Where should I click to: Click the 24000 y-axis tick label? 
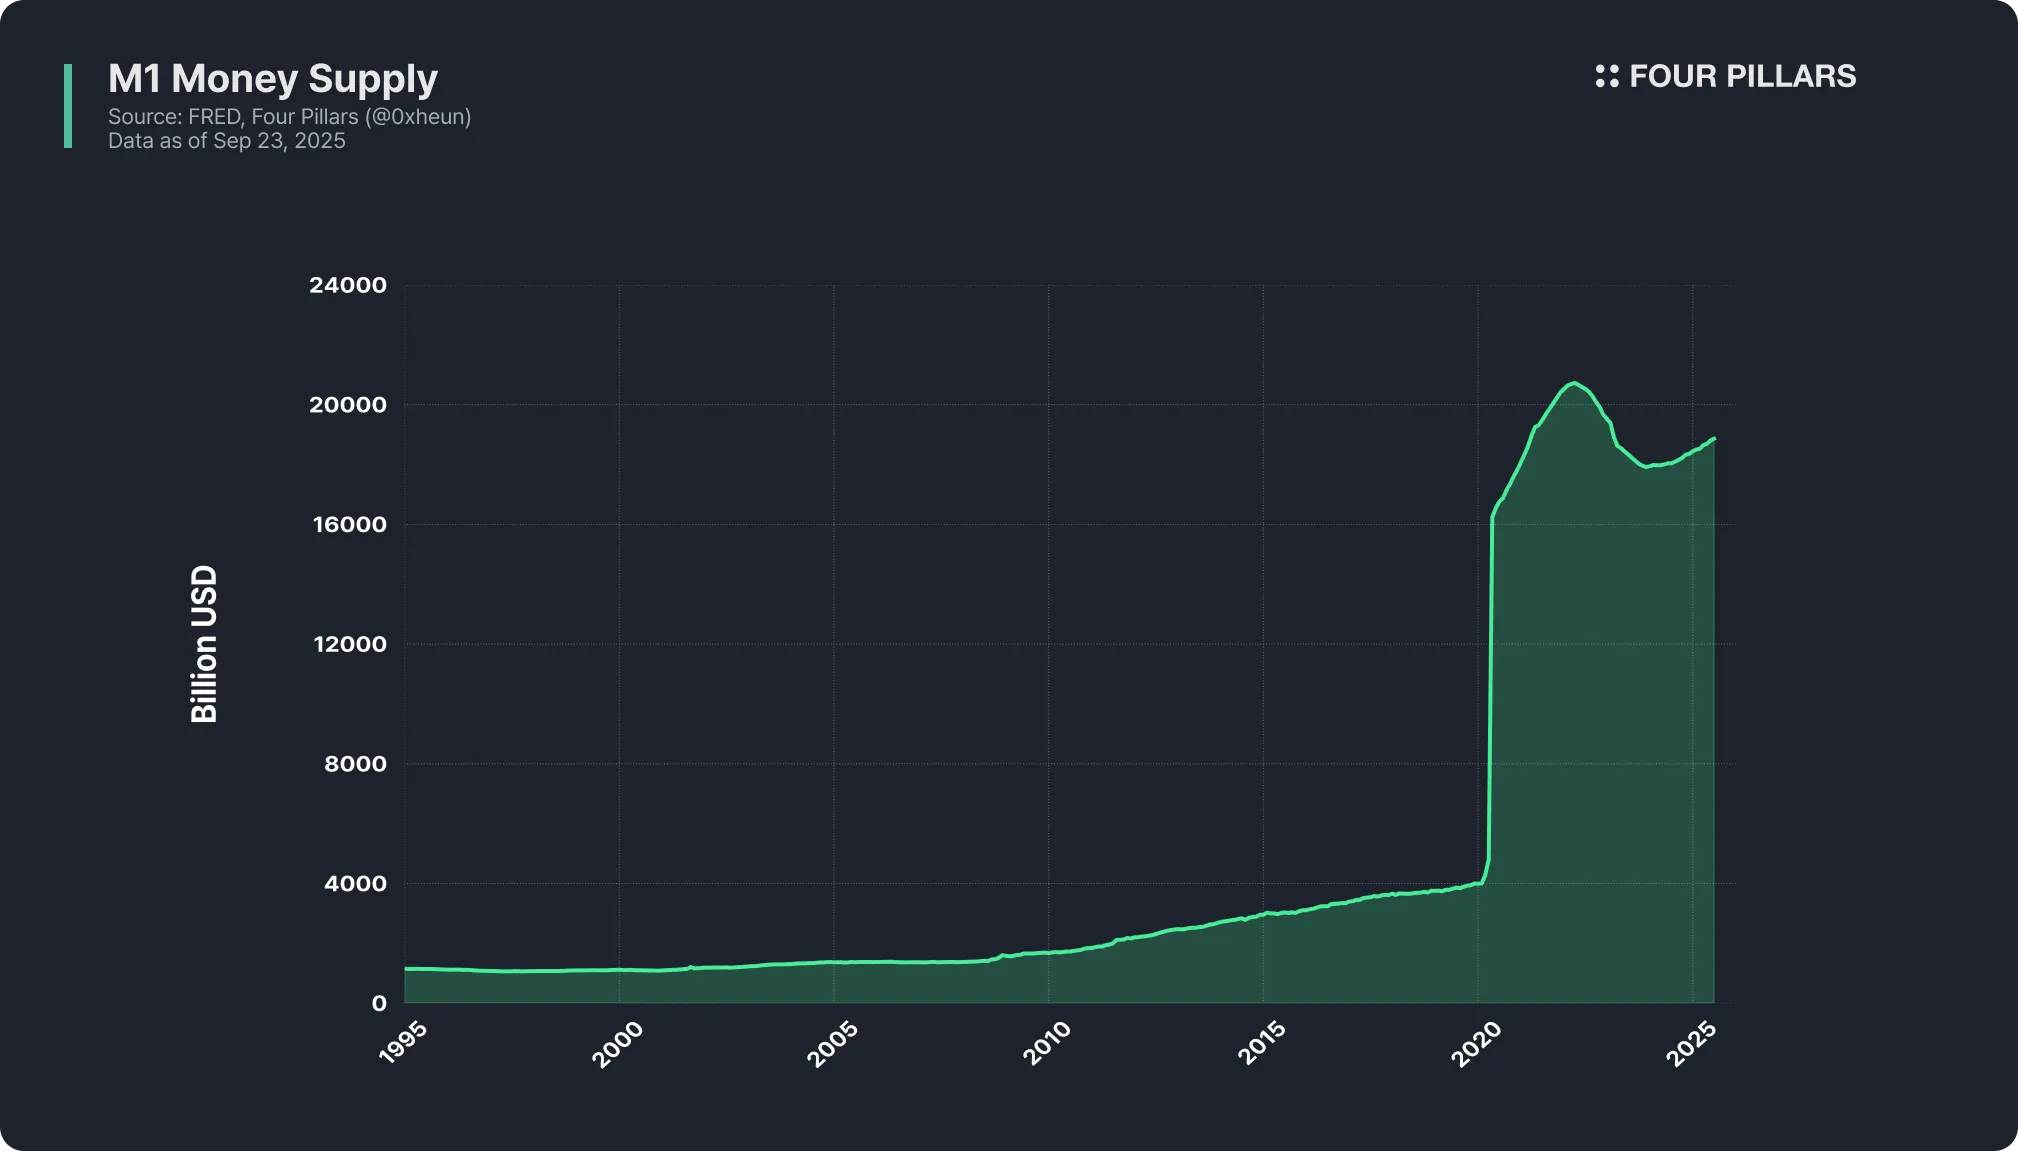click(x=347, y=286)
